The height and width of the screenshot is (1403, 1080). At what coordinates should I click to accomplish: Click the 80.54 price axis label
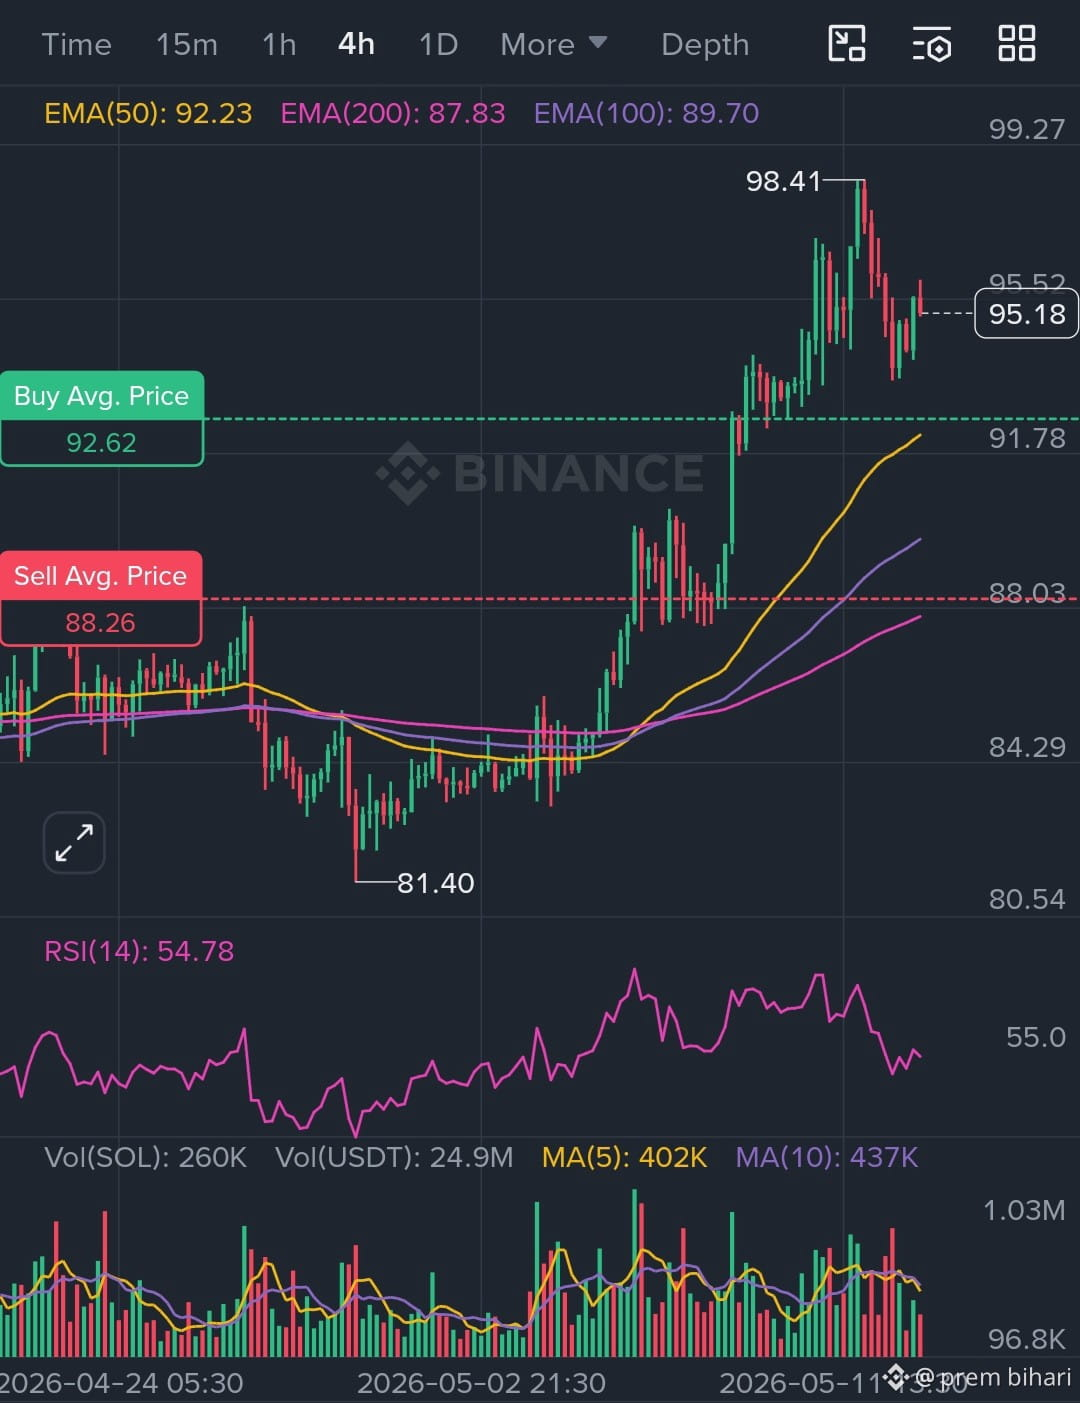[x=1027, y=899]
